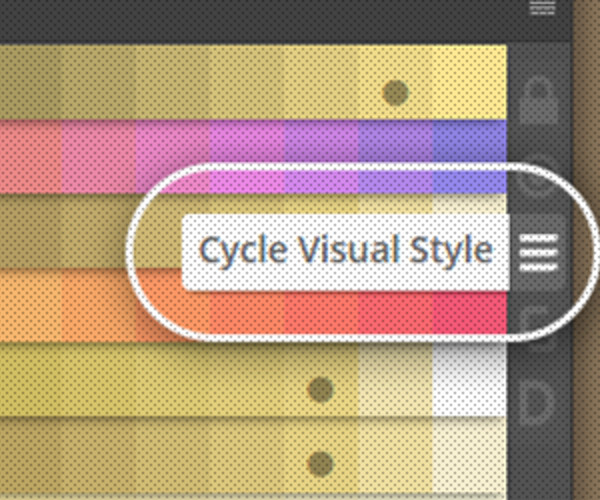Click the bracket-shaped icon below the Cycle Visual Style icon

[x=539, y=316]
